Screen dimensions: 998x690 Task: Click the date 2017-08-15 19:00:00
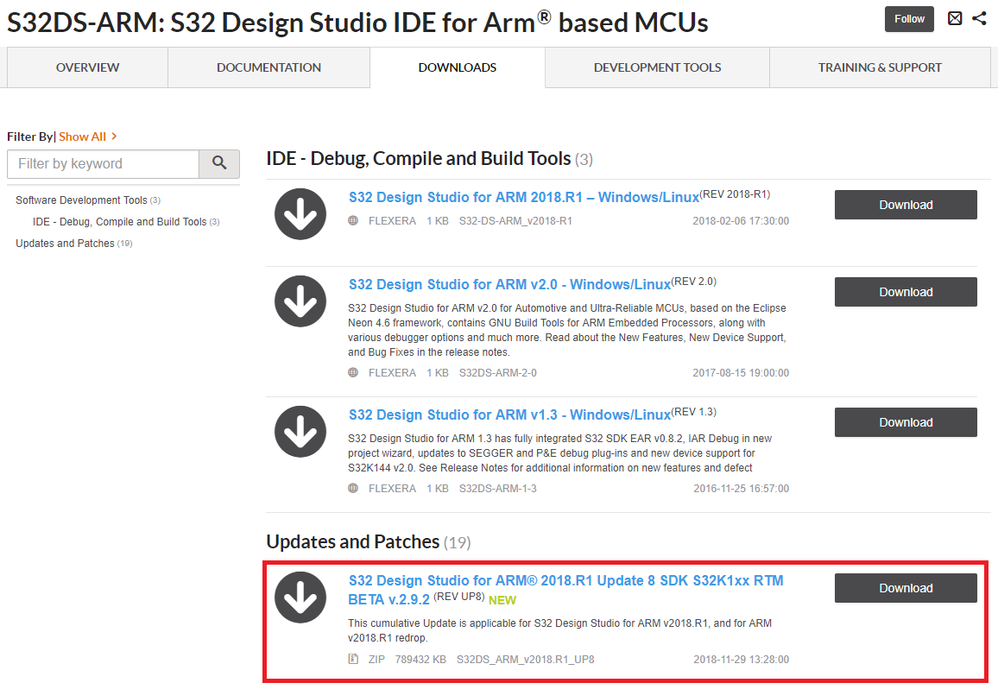pyautogui.click(x=741, y=372)
